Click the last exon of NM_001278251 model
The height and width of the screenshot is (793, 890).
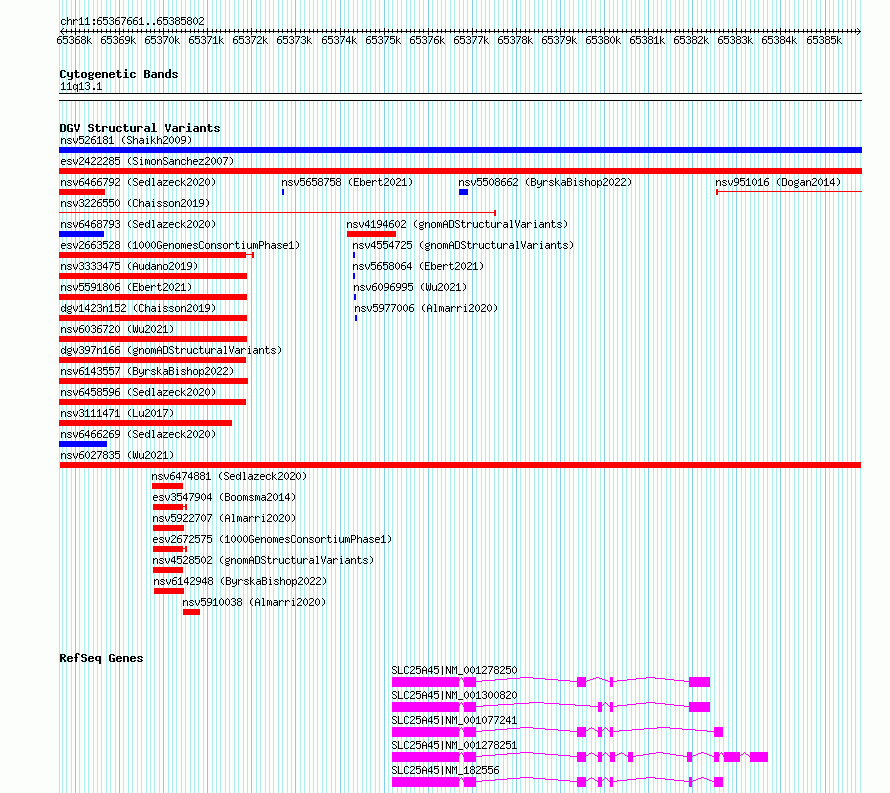pos(759,757)
